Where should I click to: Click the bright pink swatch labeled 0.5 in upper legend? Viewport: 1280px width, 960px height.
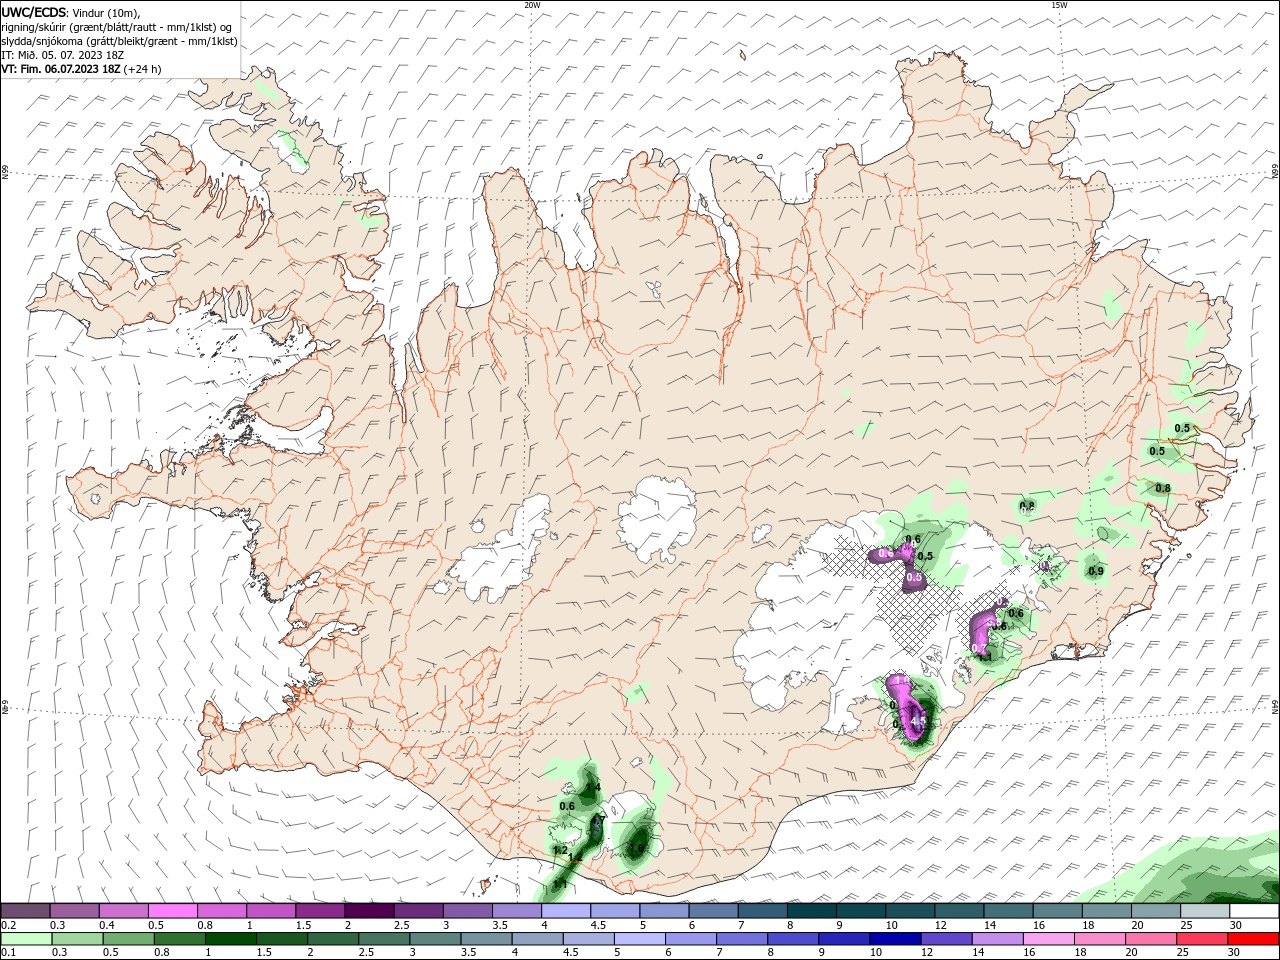(172, 910)
